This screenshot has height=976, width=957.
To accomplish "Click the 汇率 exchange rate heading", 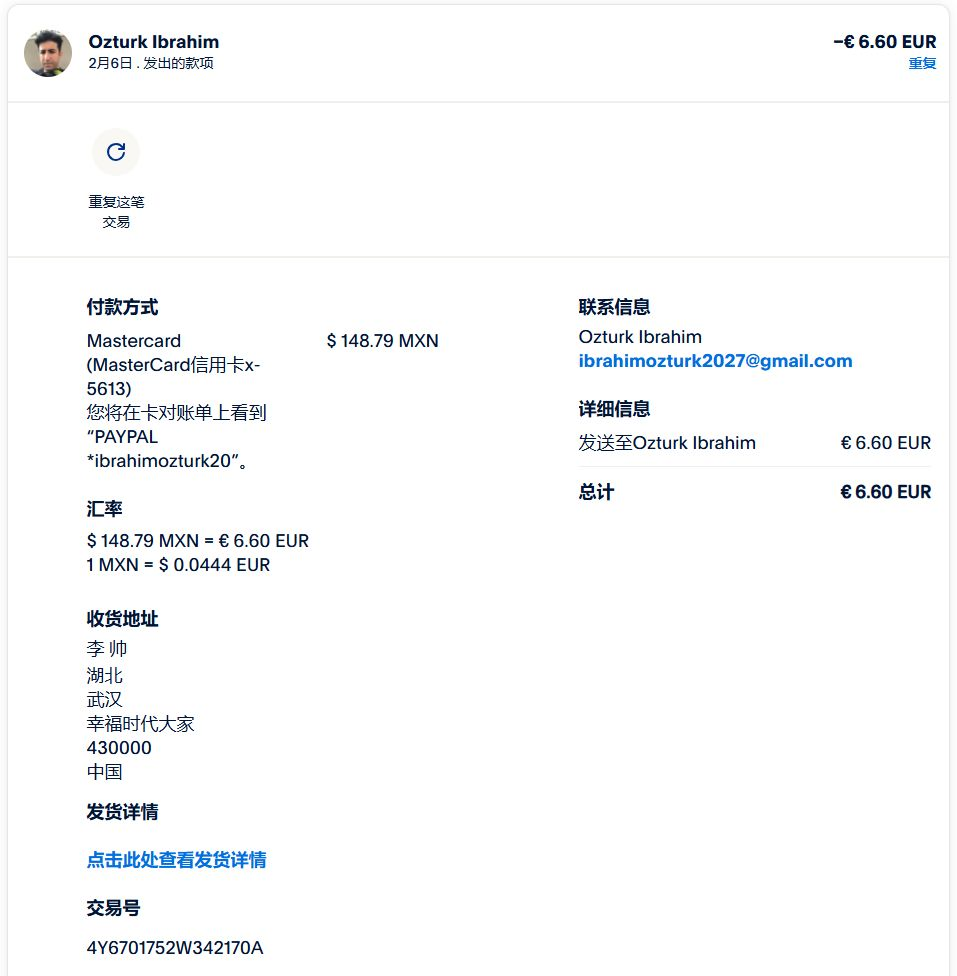I will (x=104, y=509).
